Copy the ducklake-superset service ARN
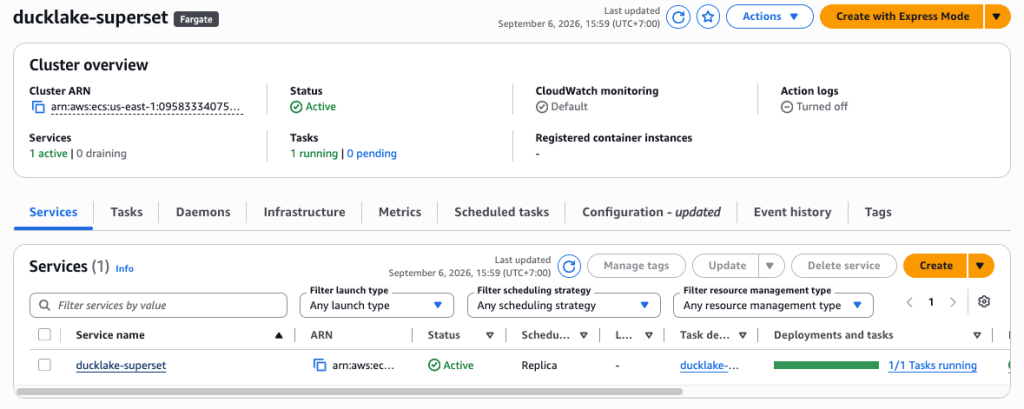The image size is (1024, 409). coord(319,365)
